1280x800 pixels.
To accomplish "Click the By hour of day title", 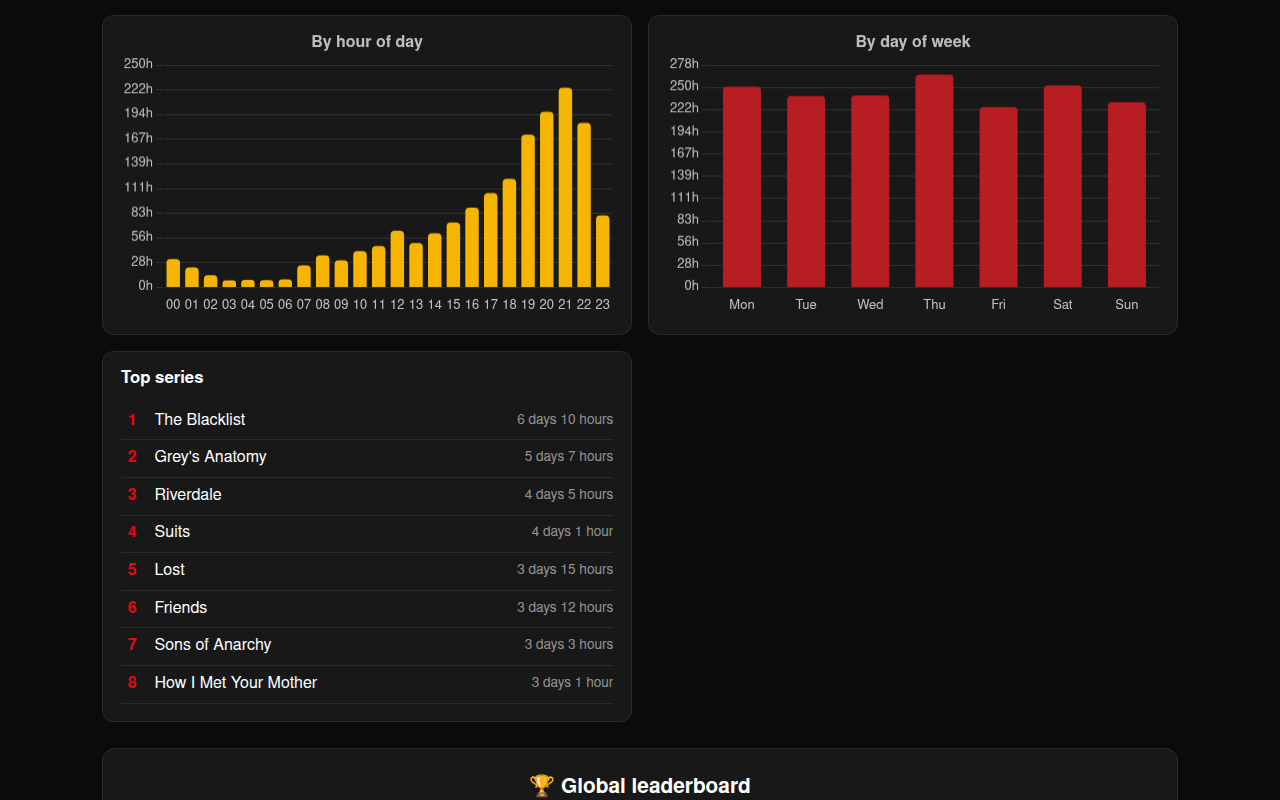I will coord(367,42).
